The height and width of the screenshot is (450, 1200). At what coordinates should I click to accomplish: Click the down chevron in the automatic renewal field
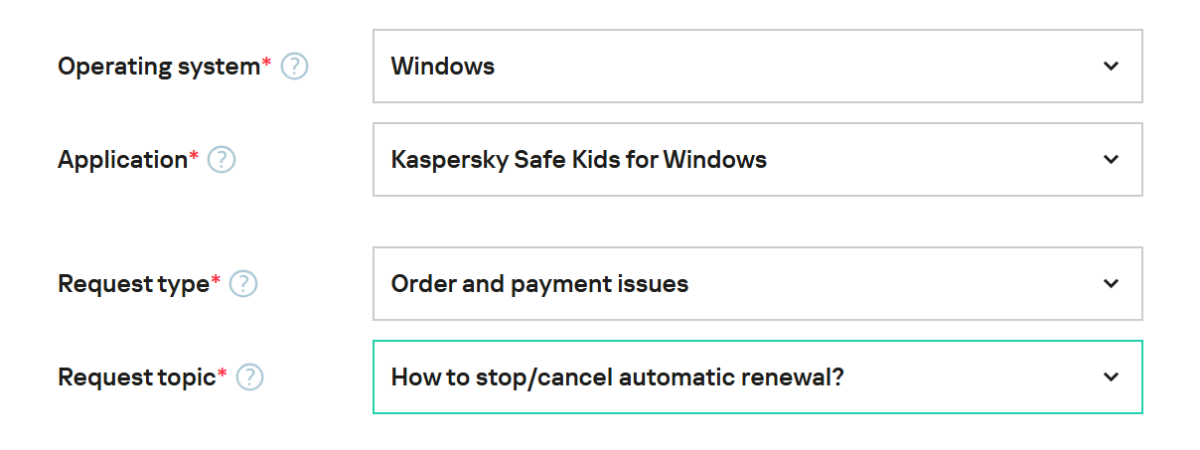tap(1110, 377)
